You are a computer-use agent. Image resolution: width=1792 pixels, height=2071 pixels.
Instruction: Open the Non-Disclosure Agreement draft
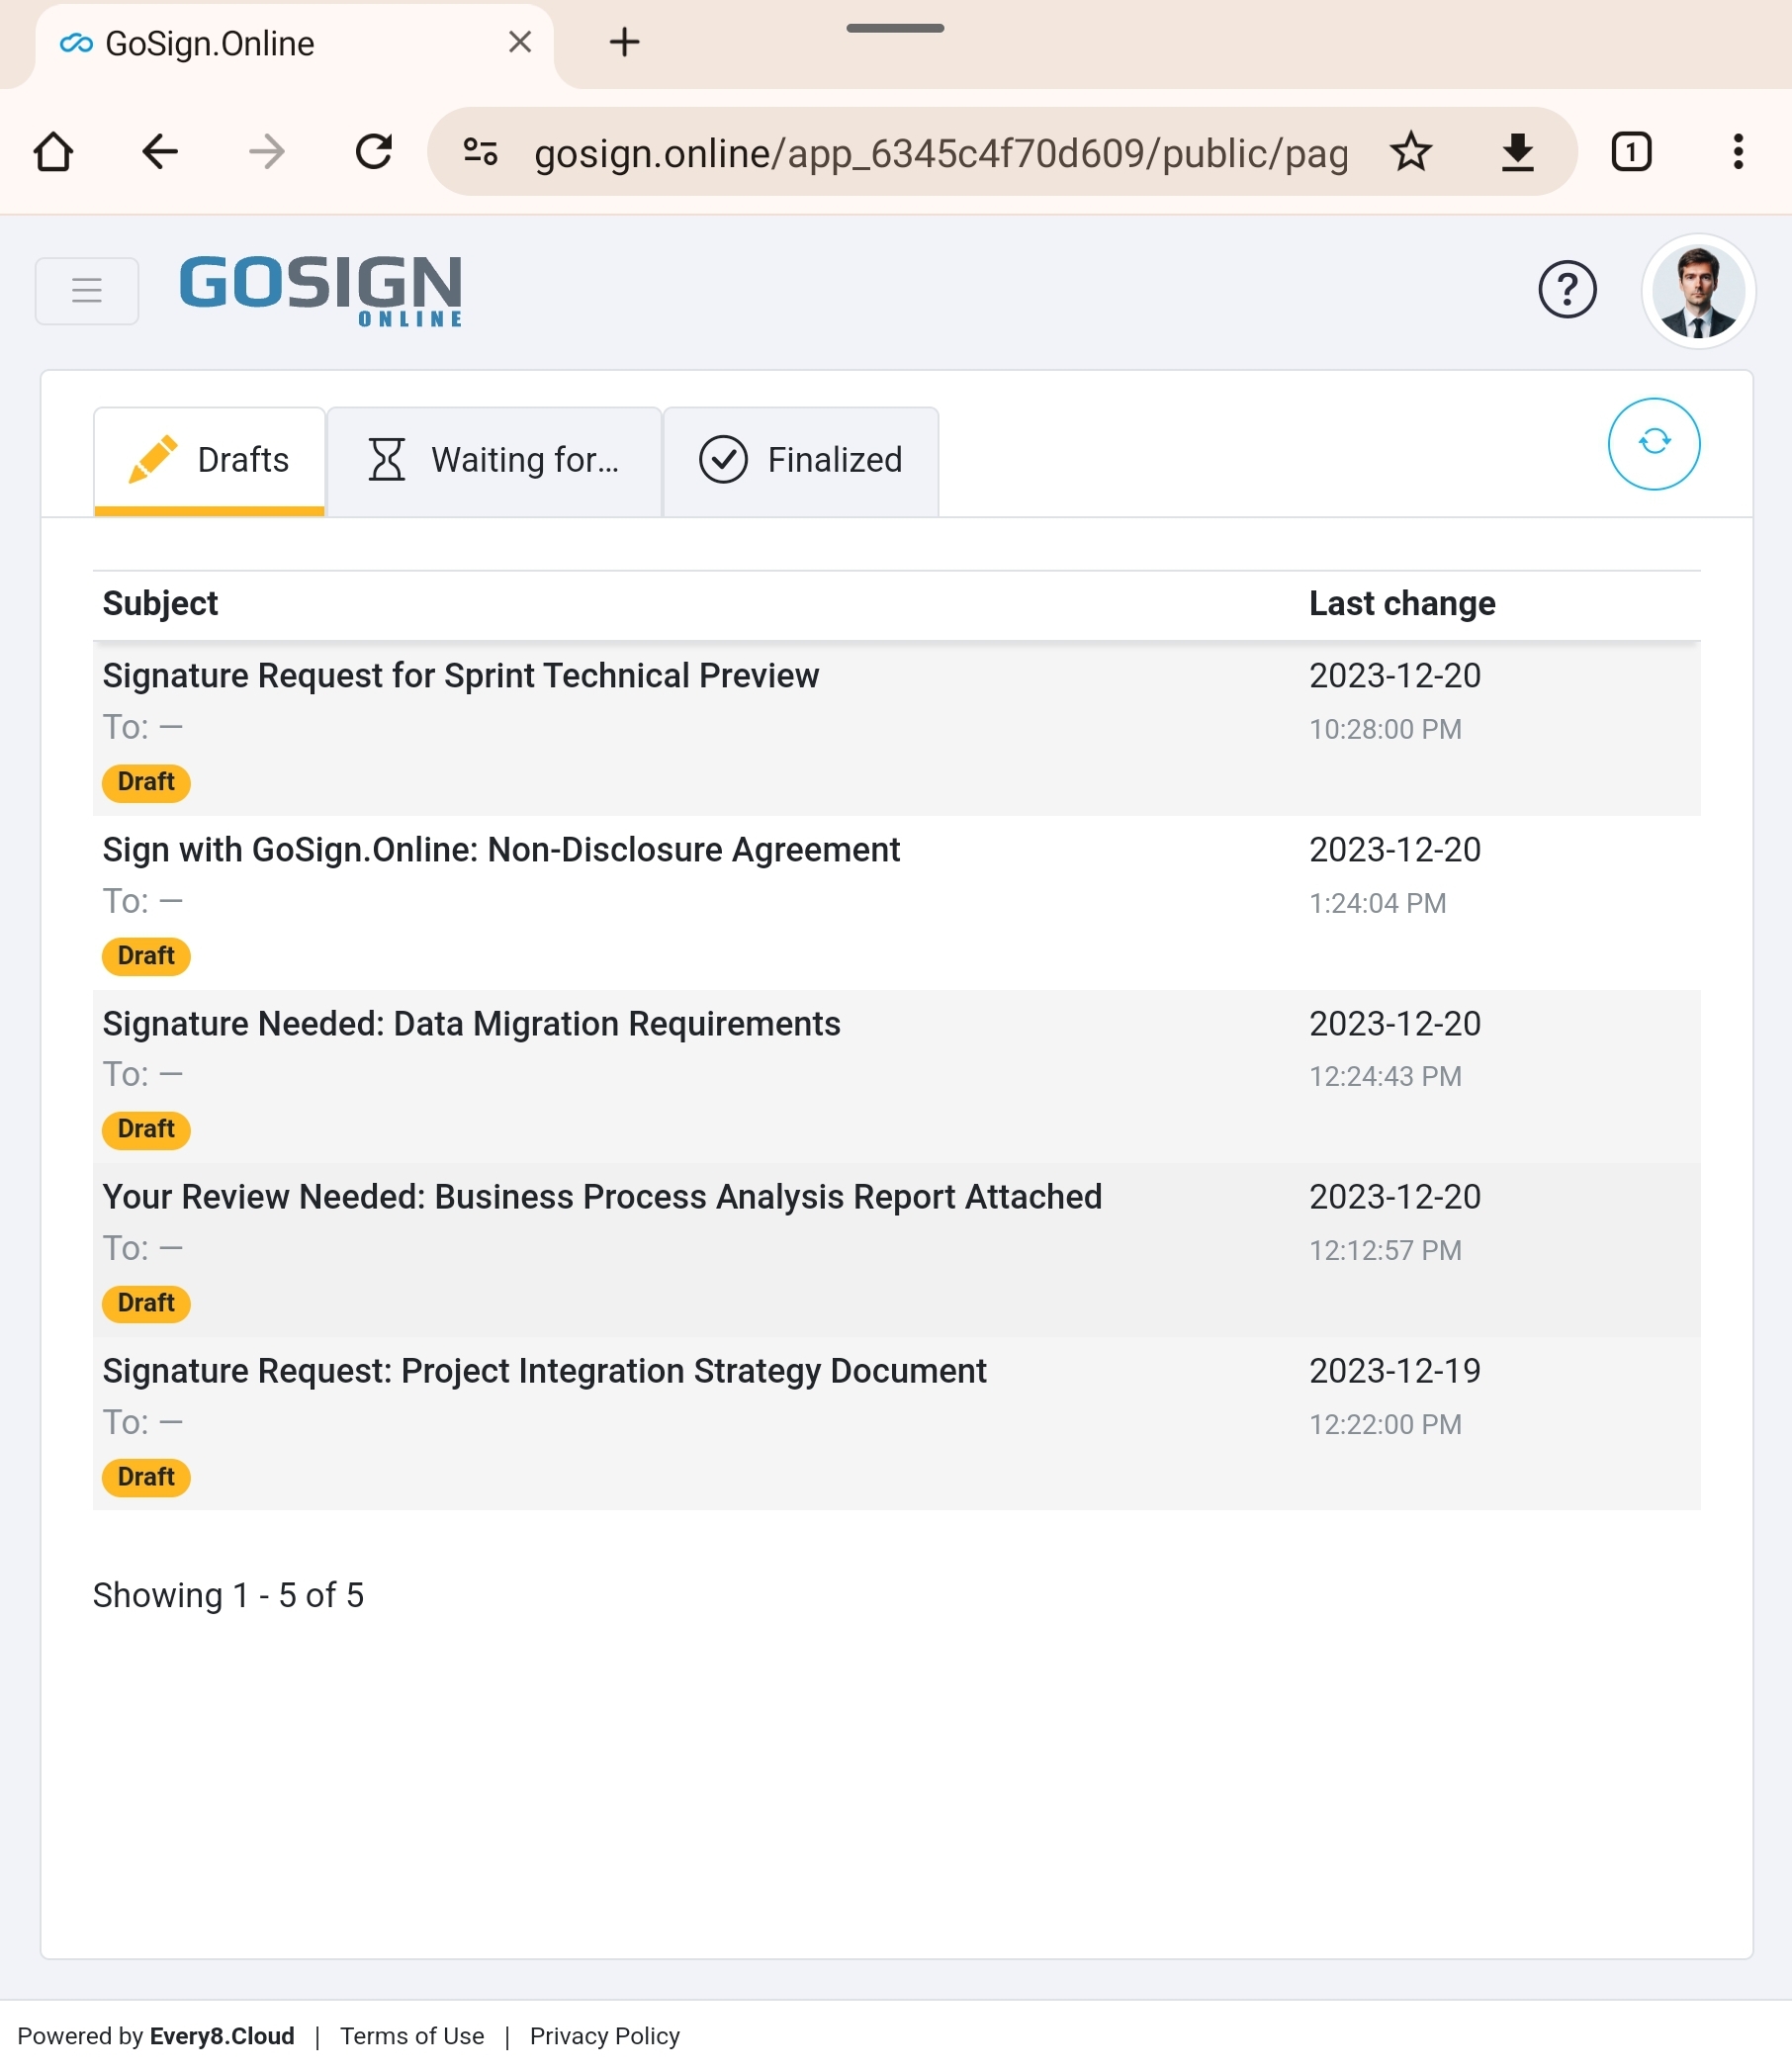501,849
